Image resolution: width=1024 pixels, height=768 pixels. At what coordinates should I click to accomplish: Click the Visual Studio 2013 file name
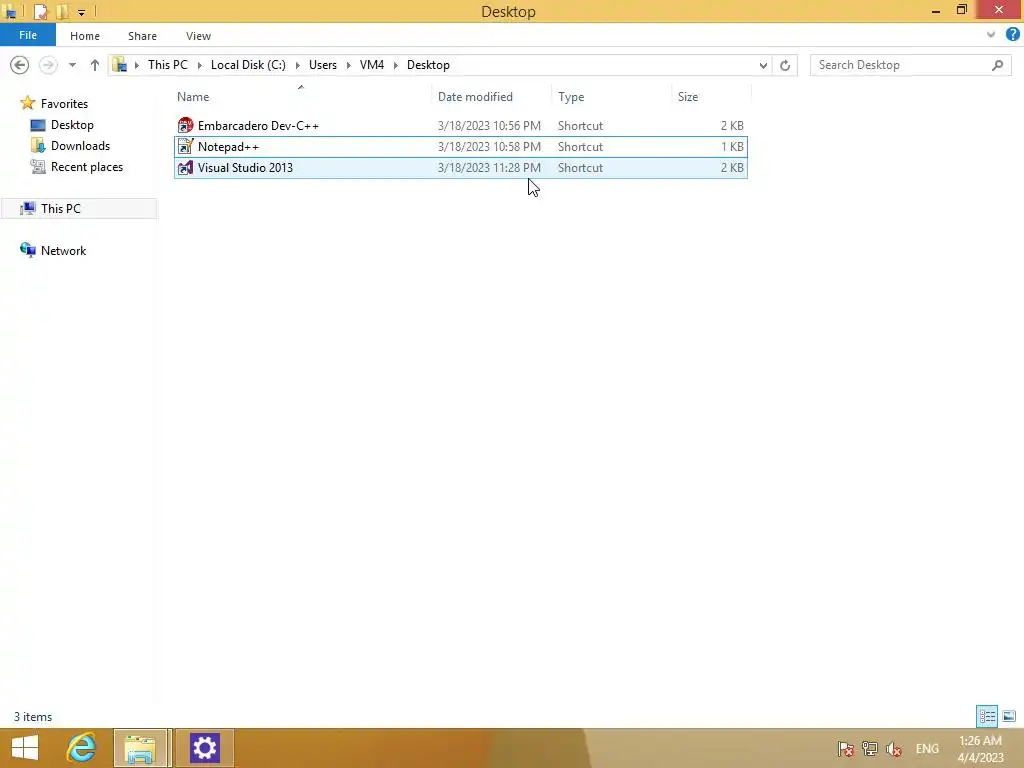pos(245,168)
